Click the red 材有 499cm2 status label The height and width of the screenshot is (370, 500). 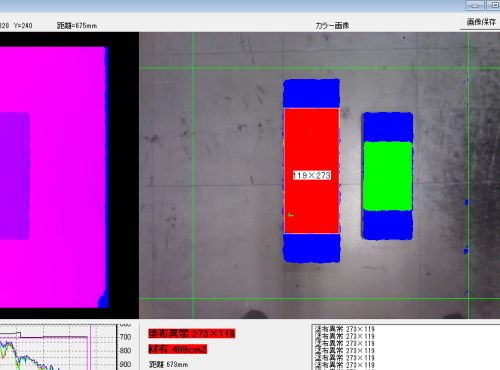(178, 349)
